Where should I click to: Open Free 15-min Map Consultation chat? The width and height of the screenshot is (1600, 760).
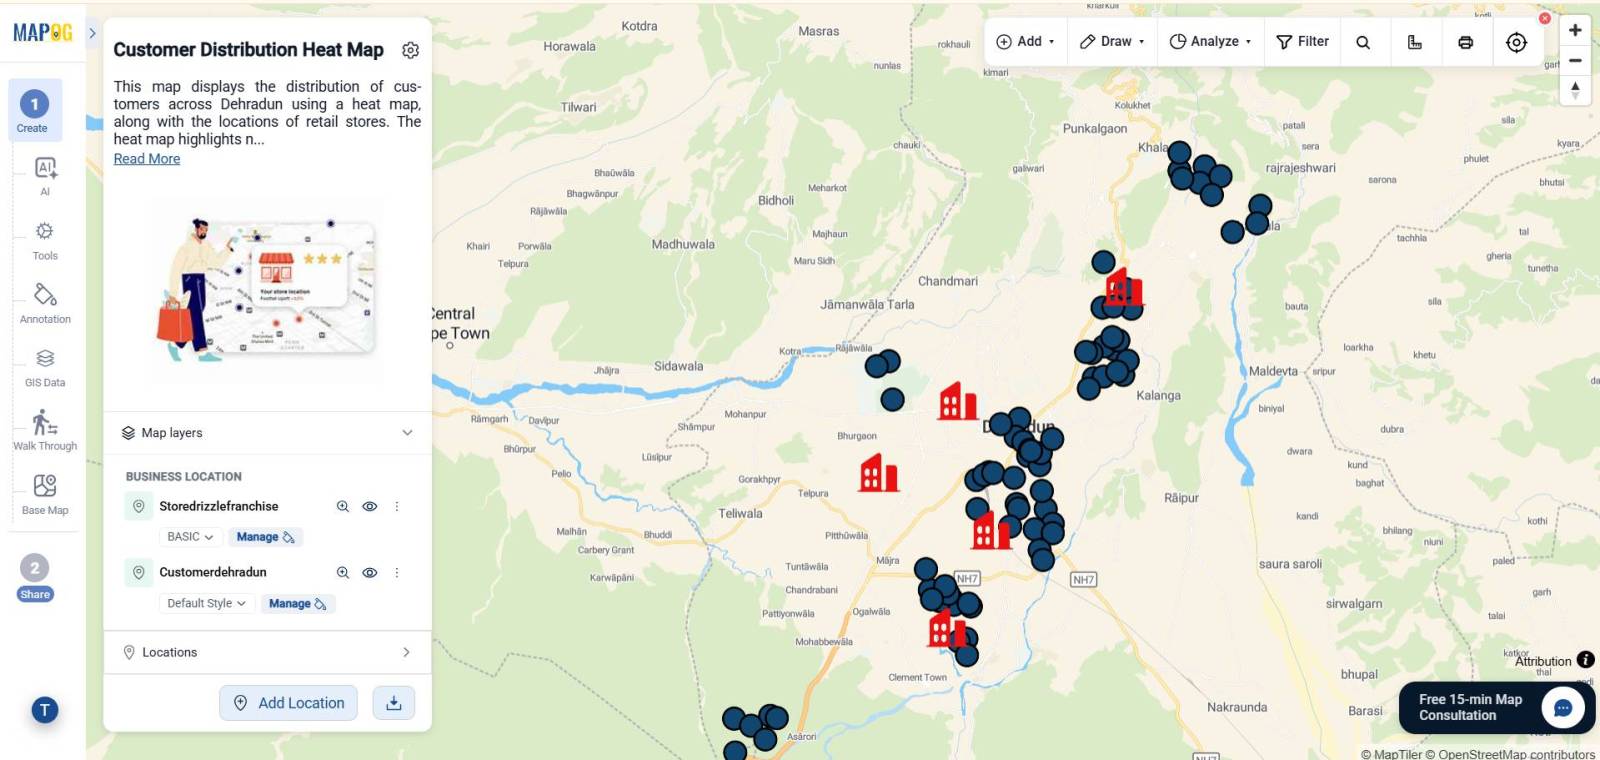[1497, 708]
